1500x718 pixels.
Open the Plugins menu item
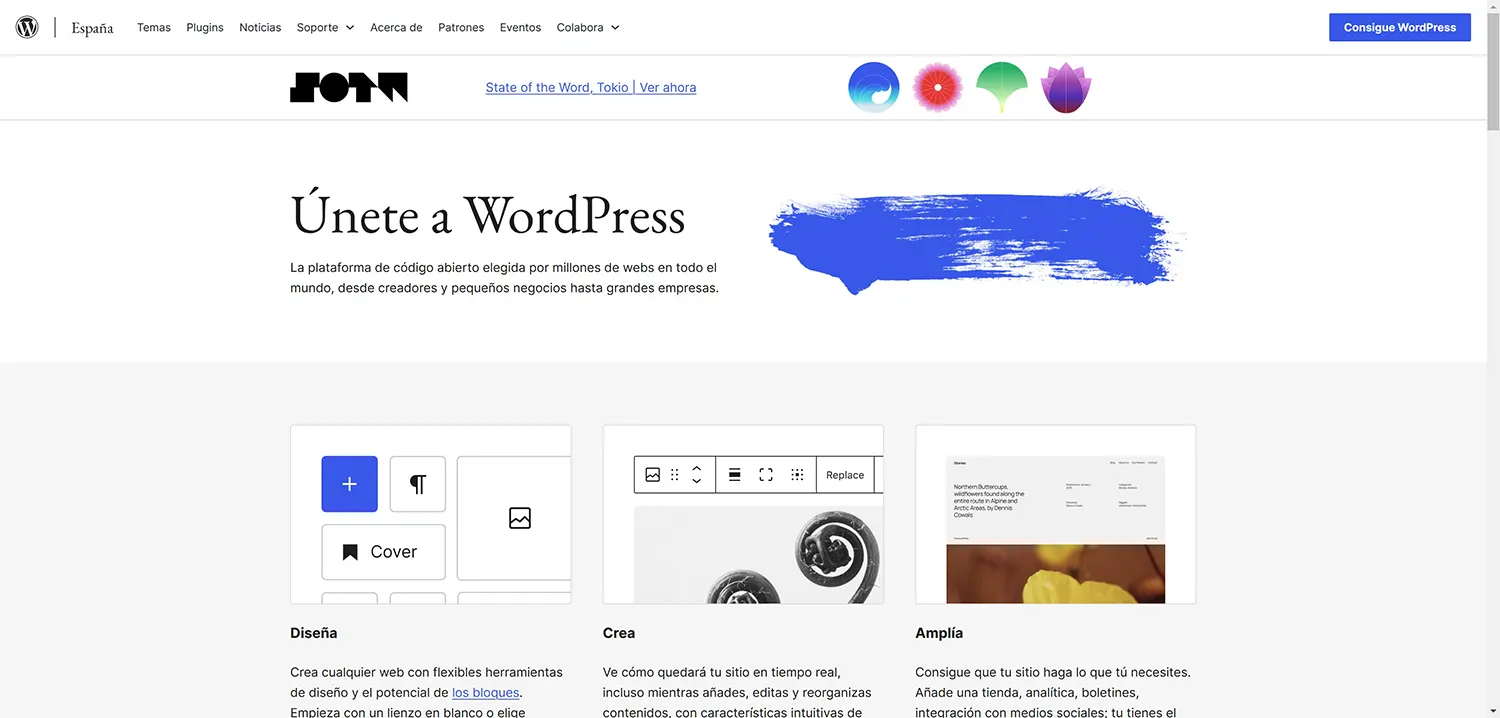pos(204,27)
